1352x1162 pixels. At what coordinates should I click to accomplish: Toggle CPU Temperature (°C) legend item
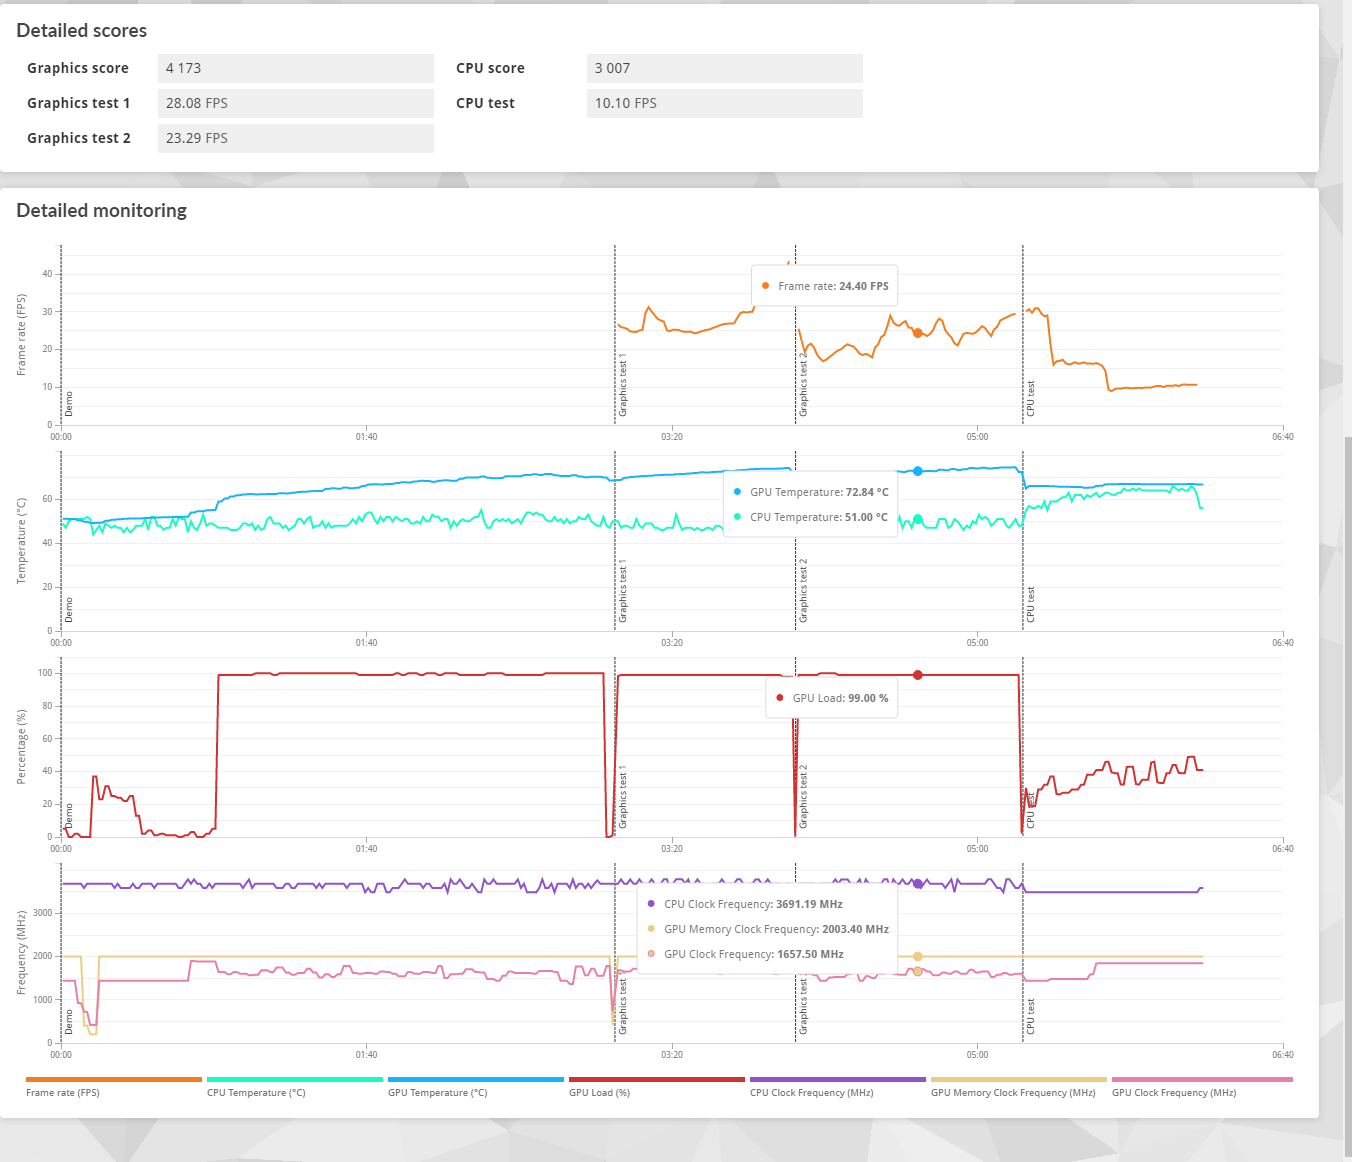294,1088
